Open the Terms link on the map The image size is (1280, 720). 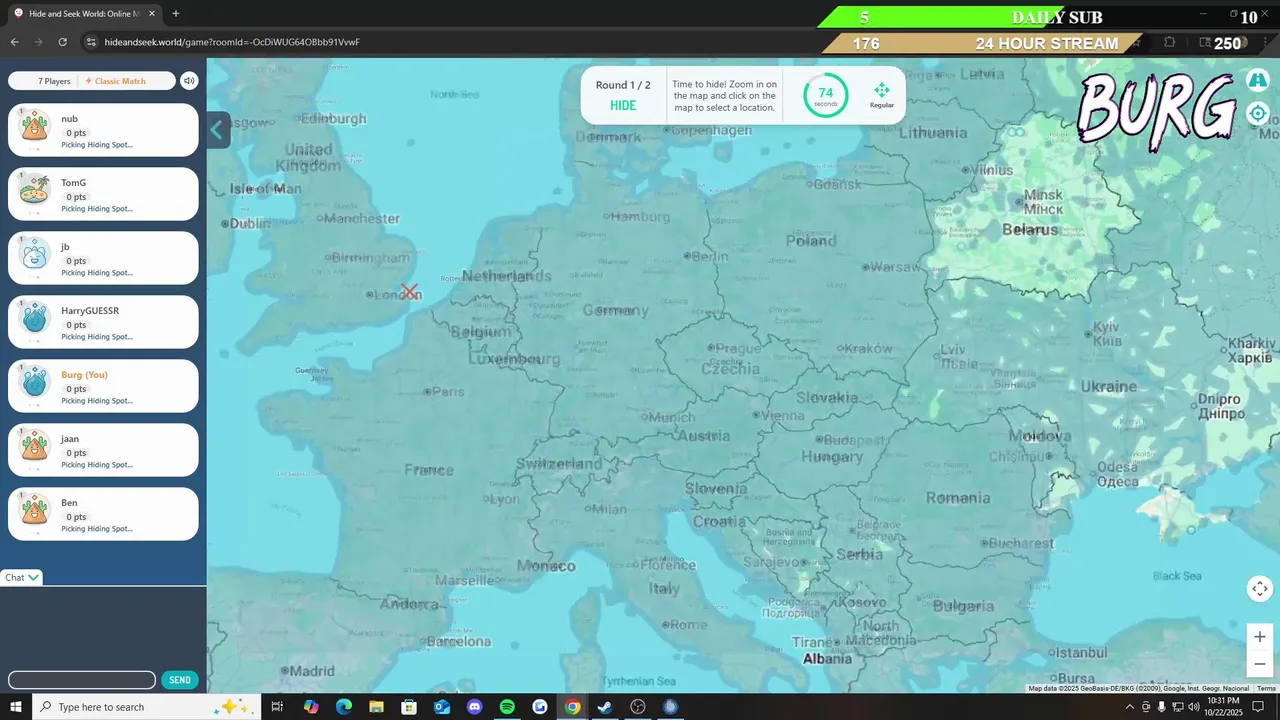pyautogui.click(x=1266, y=688)
